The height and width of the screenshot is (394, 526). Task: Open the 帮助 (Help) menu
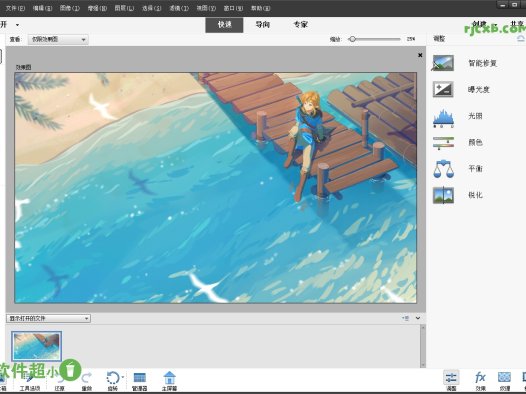260,8
